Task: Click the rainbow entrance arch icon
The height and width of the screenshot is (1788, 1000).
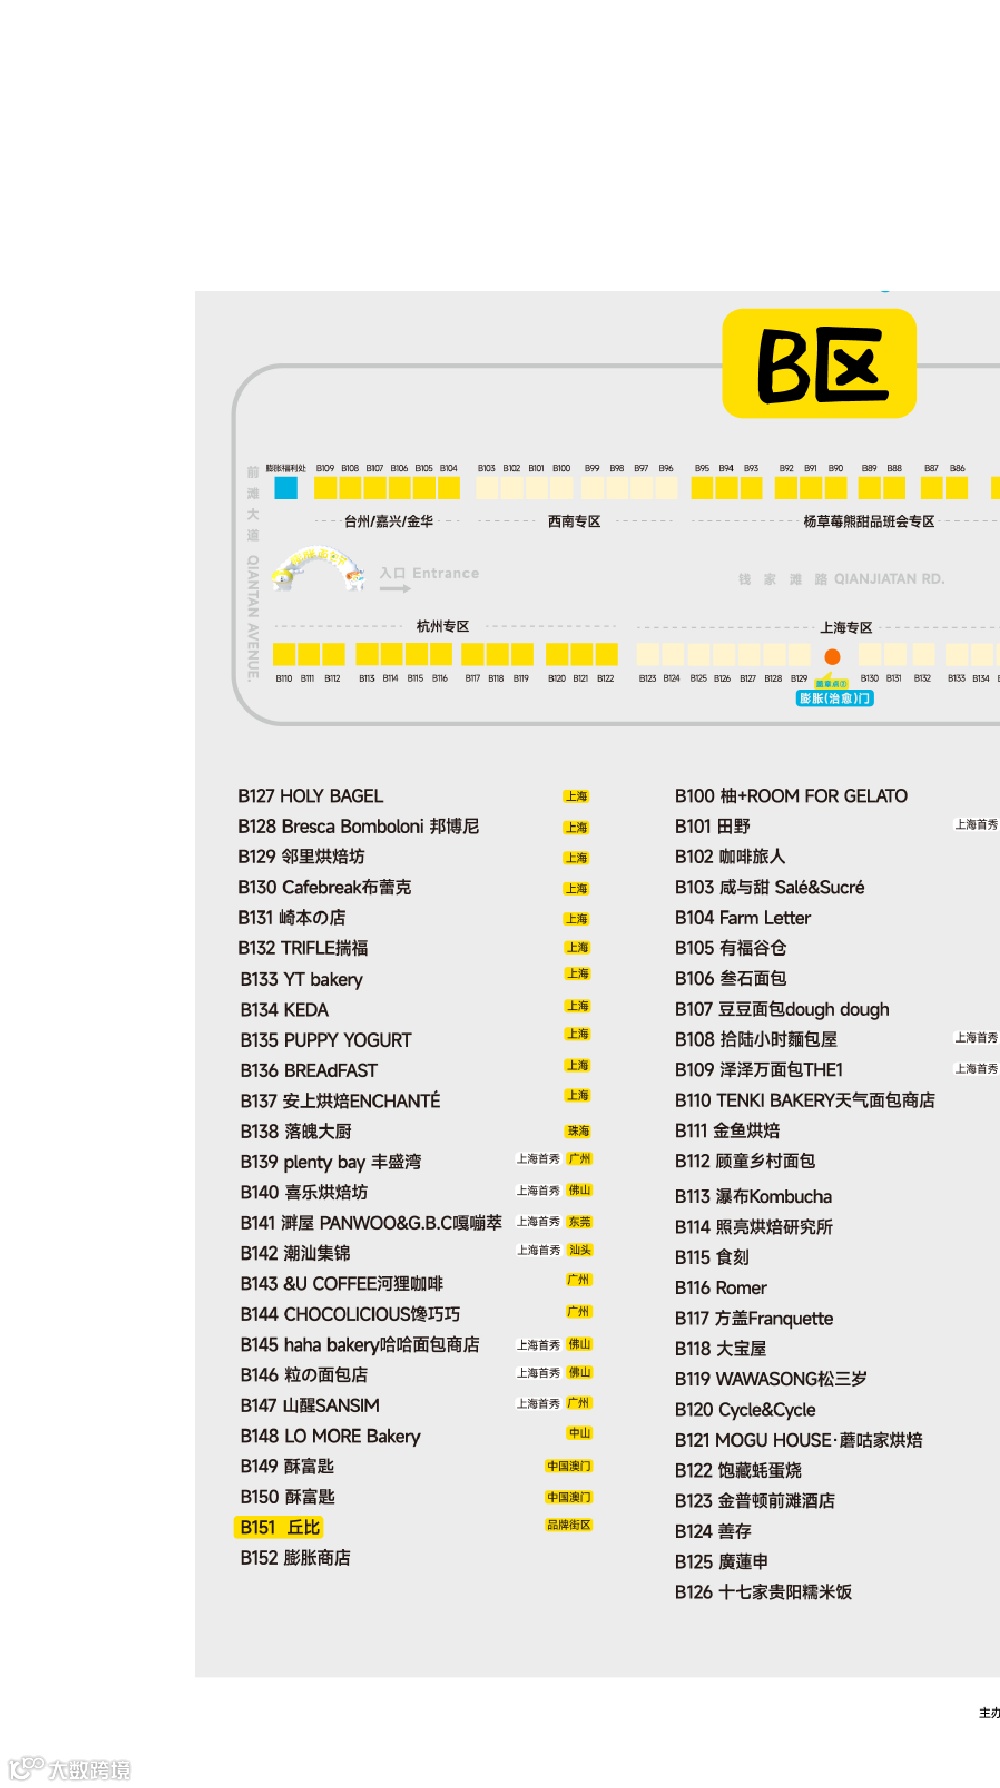Action: (319, 568)
